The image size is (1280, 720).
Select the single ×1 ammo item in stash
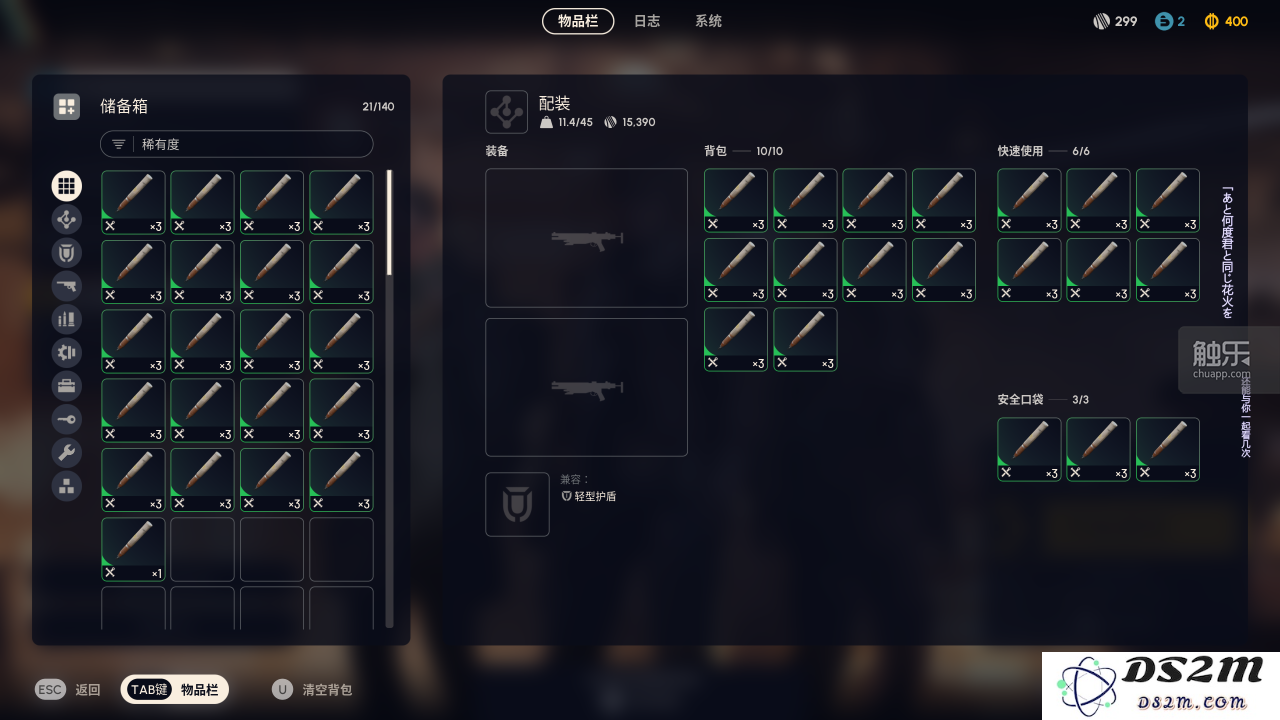133,549
